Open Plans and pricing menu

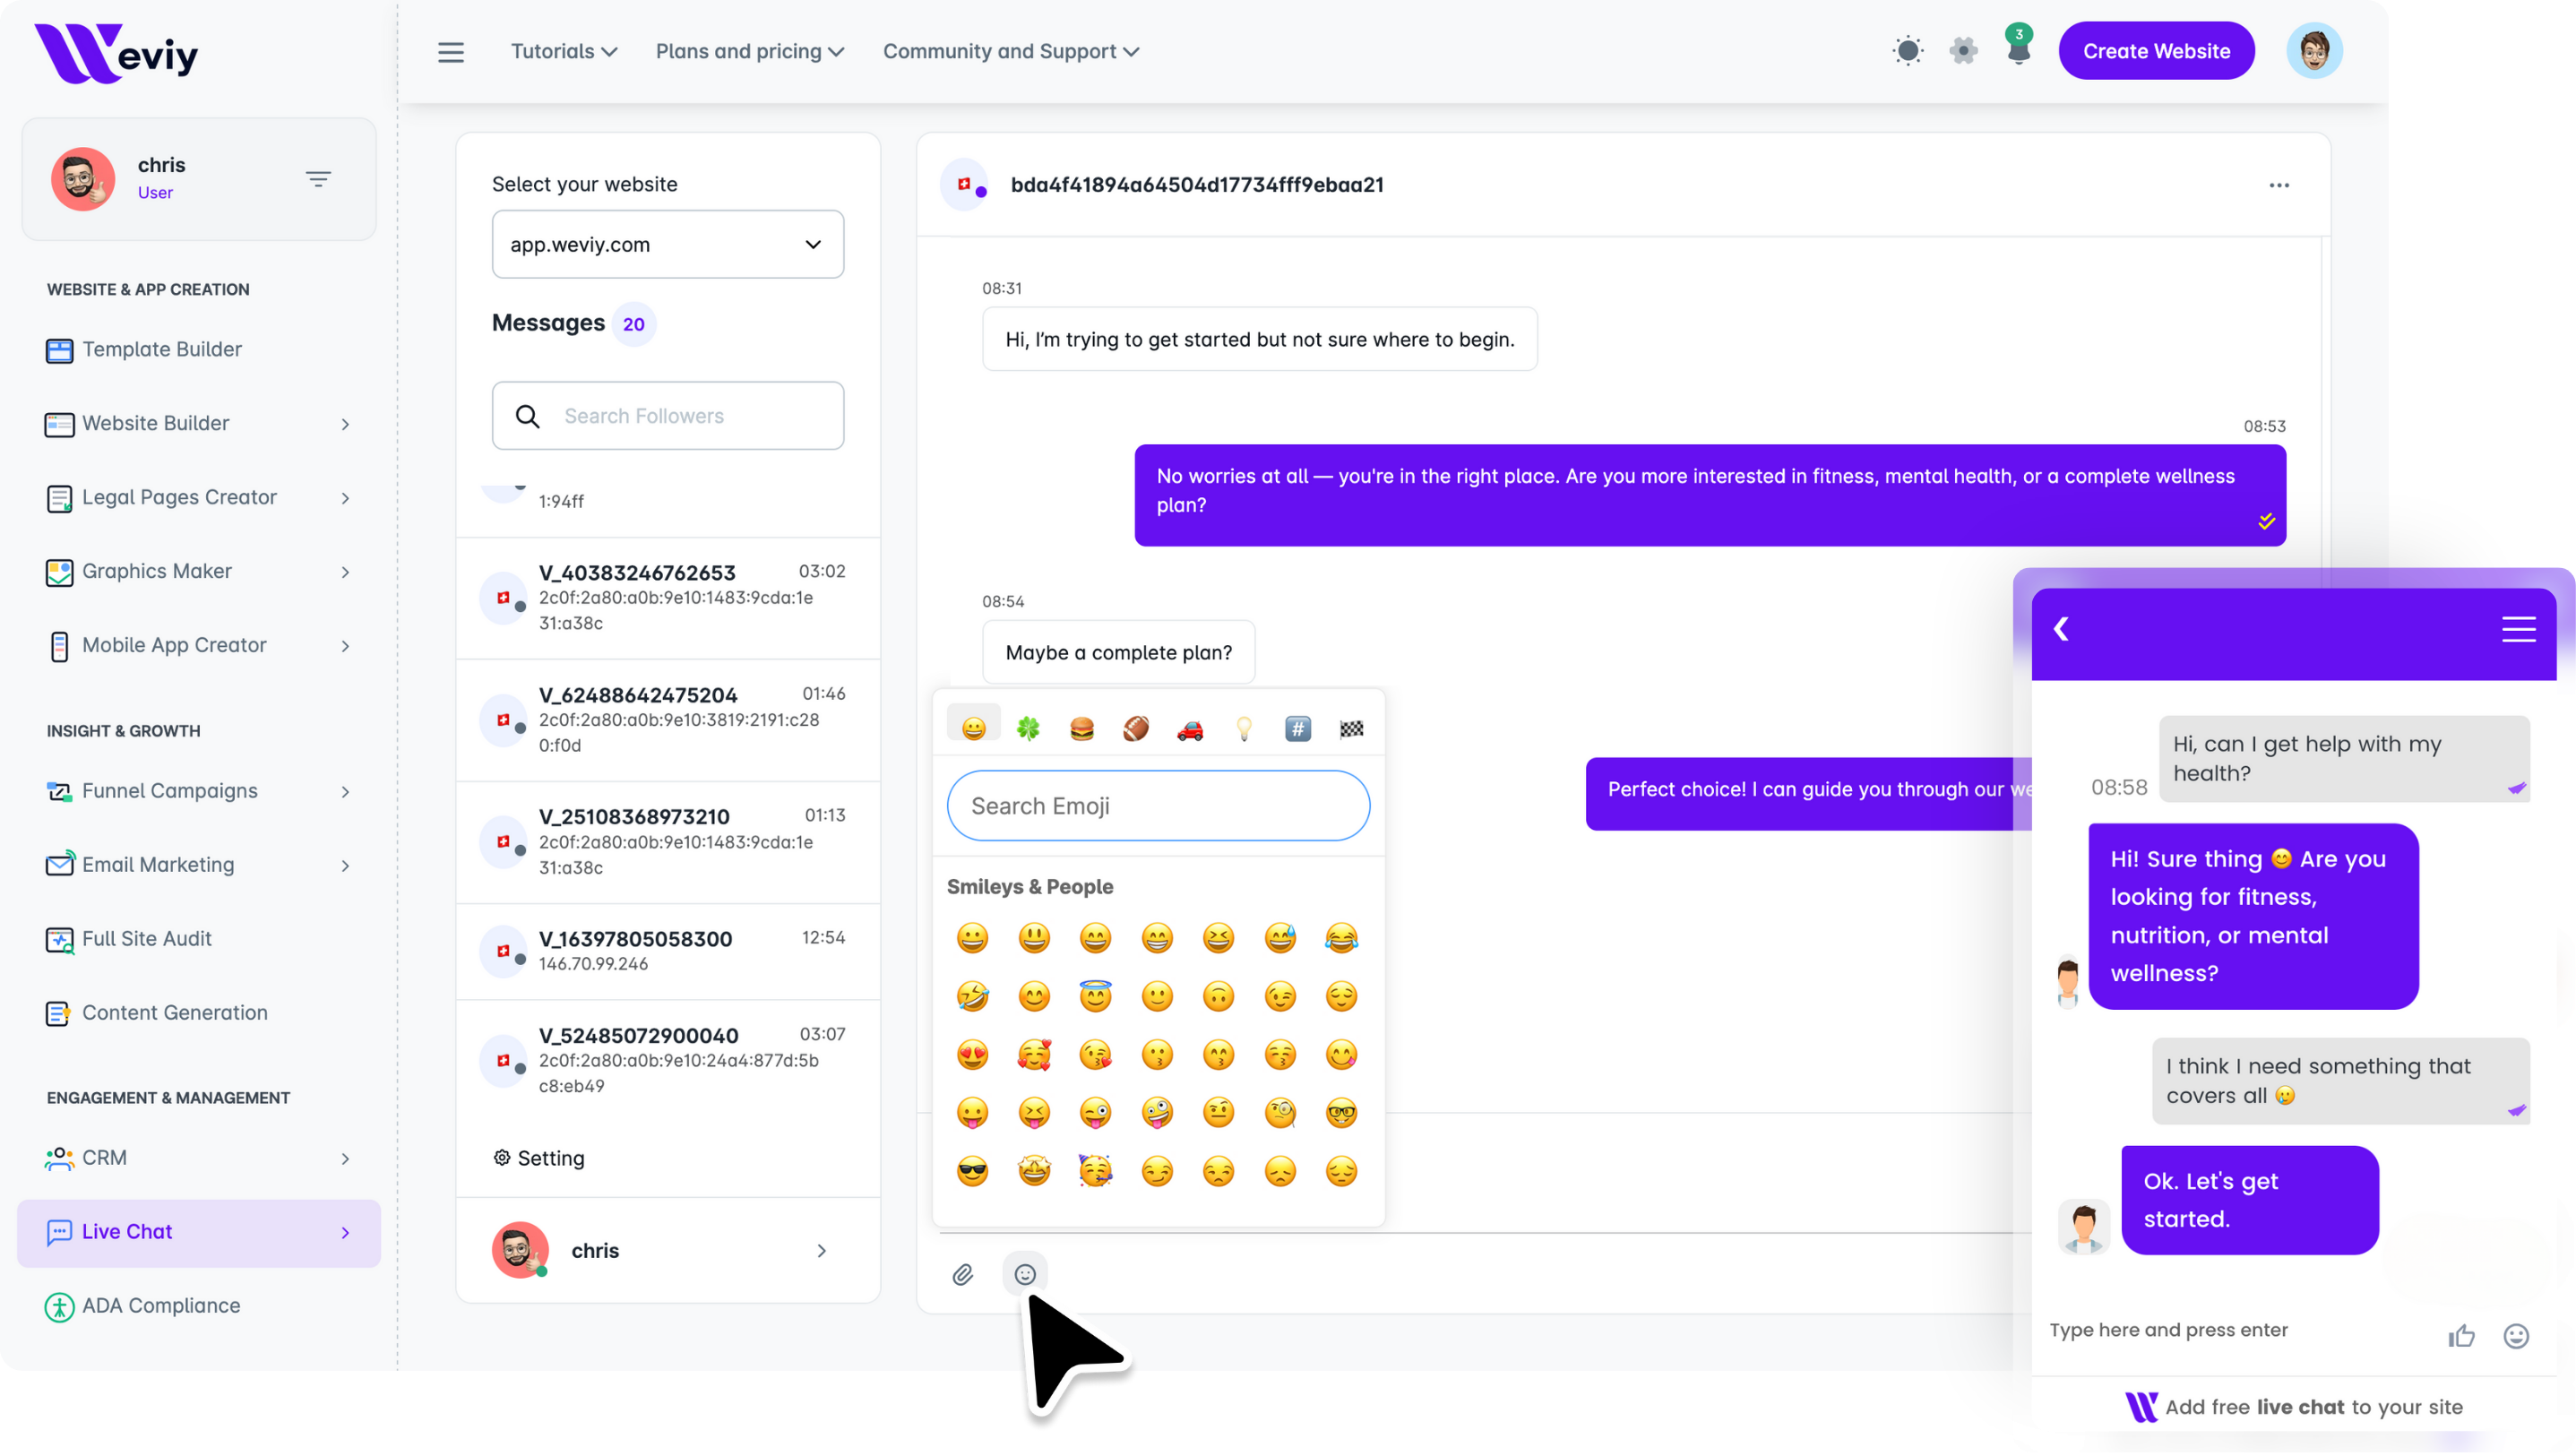[749, 52]
